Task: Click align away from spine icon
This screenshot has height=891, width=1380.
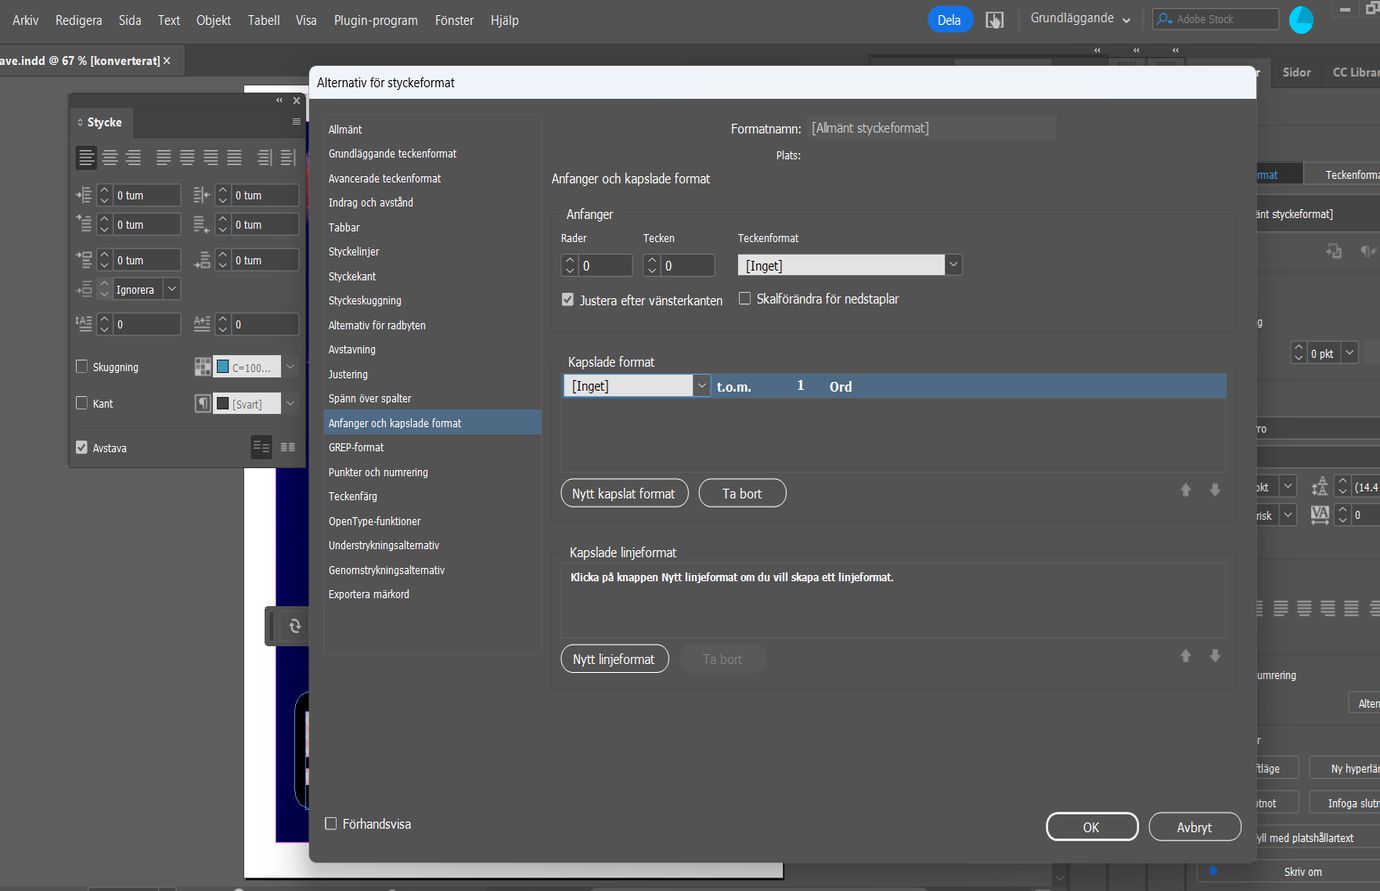Action: coord(287,158)
